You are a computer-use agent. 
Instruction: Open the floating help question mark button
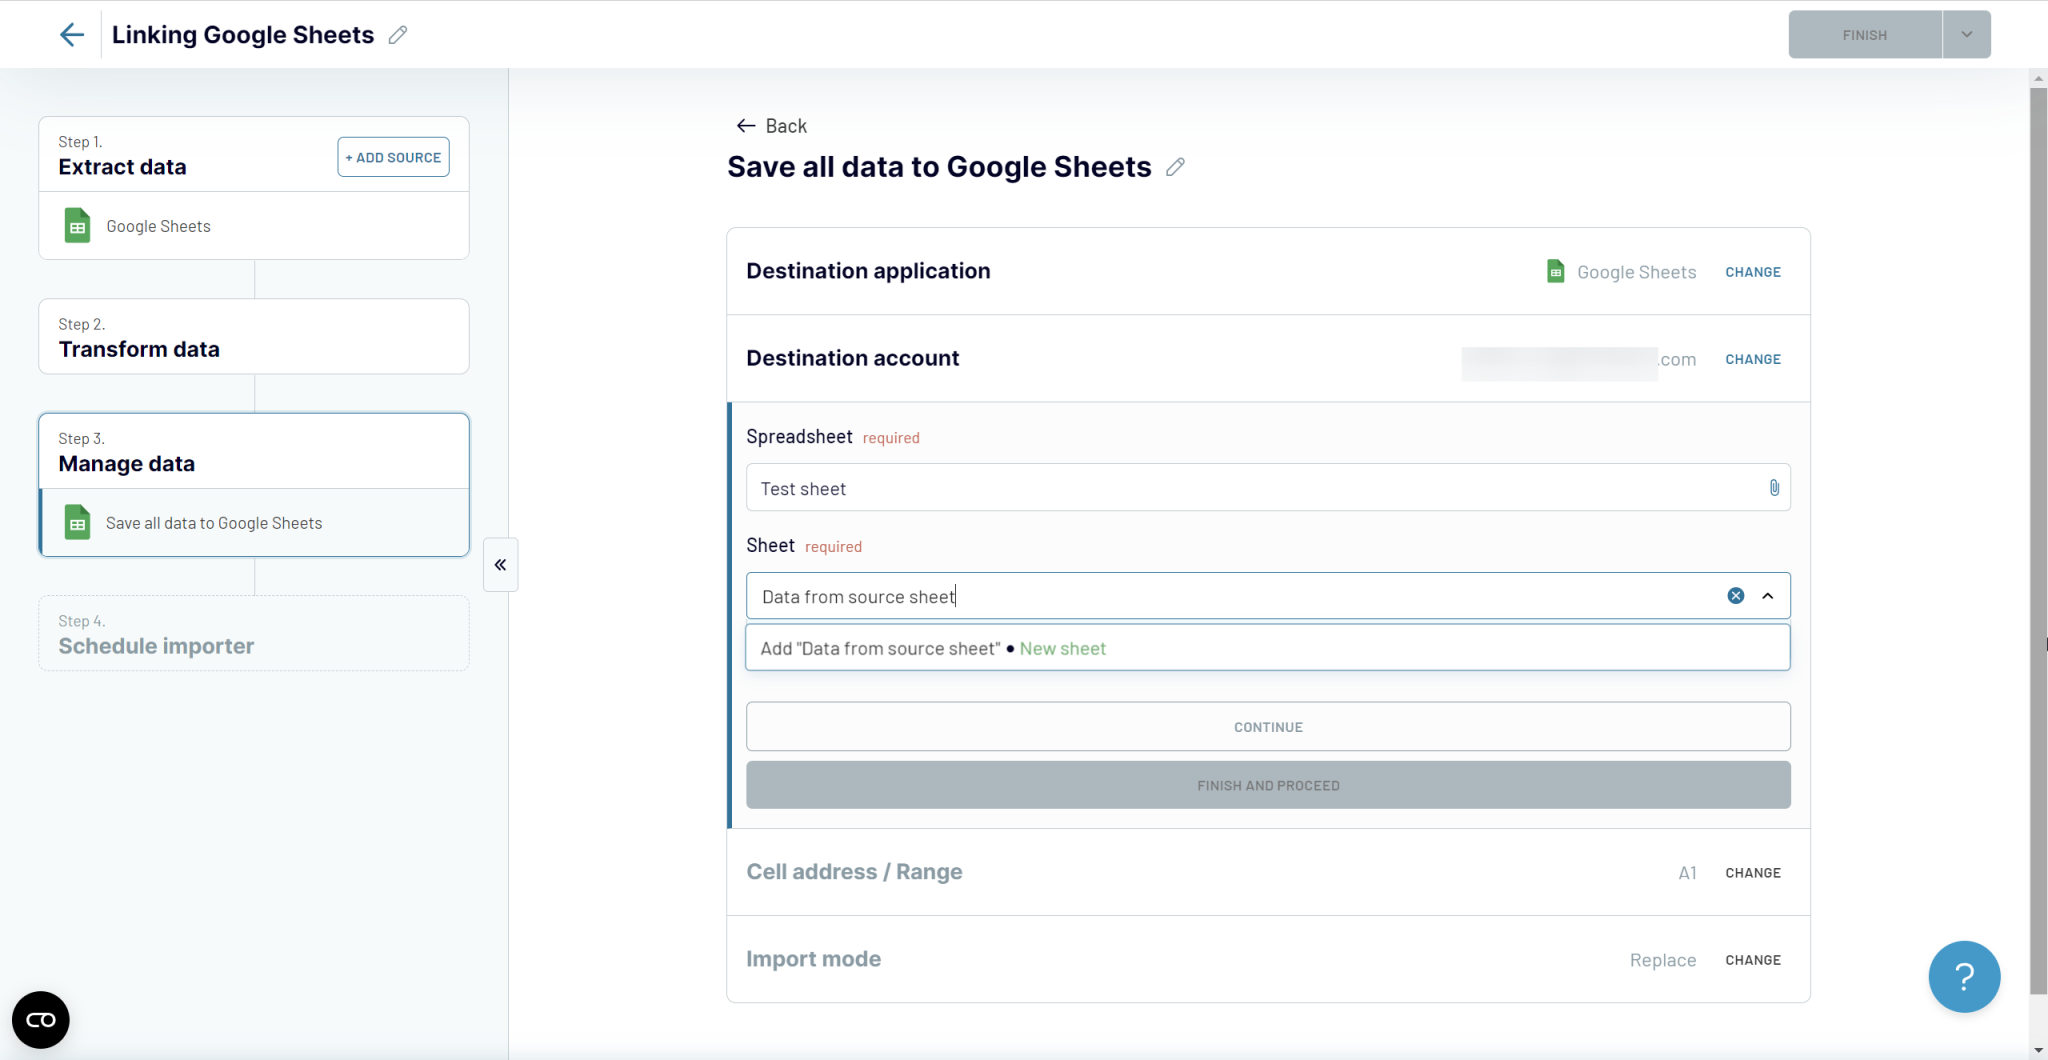click(1963, 977)
